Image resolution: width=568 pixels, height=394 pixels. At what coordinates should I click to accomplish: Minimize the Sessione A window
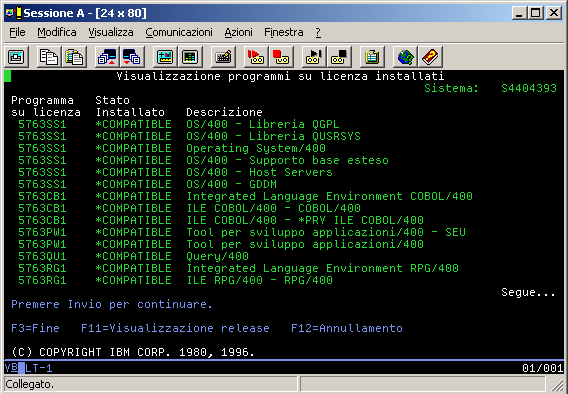[x=520, y=13]
